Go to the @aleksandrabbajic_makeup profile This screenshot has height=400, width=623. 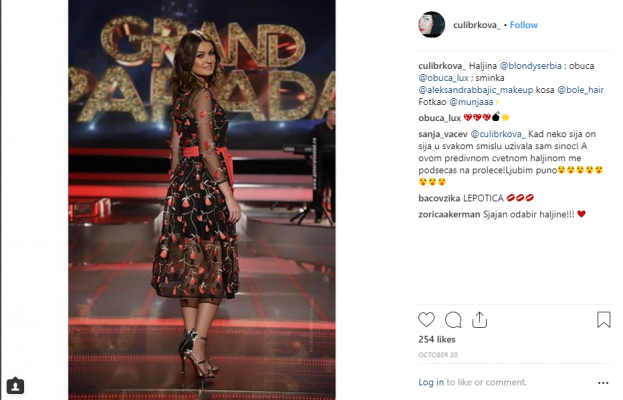tap(476, 90)
